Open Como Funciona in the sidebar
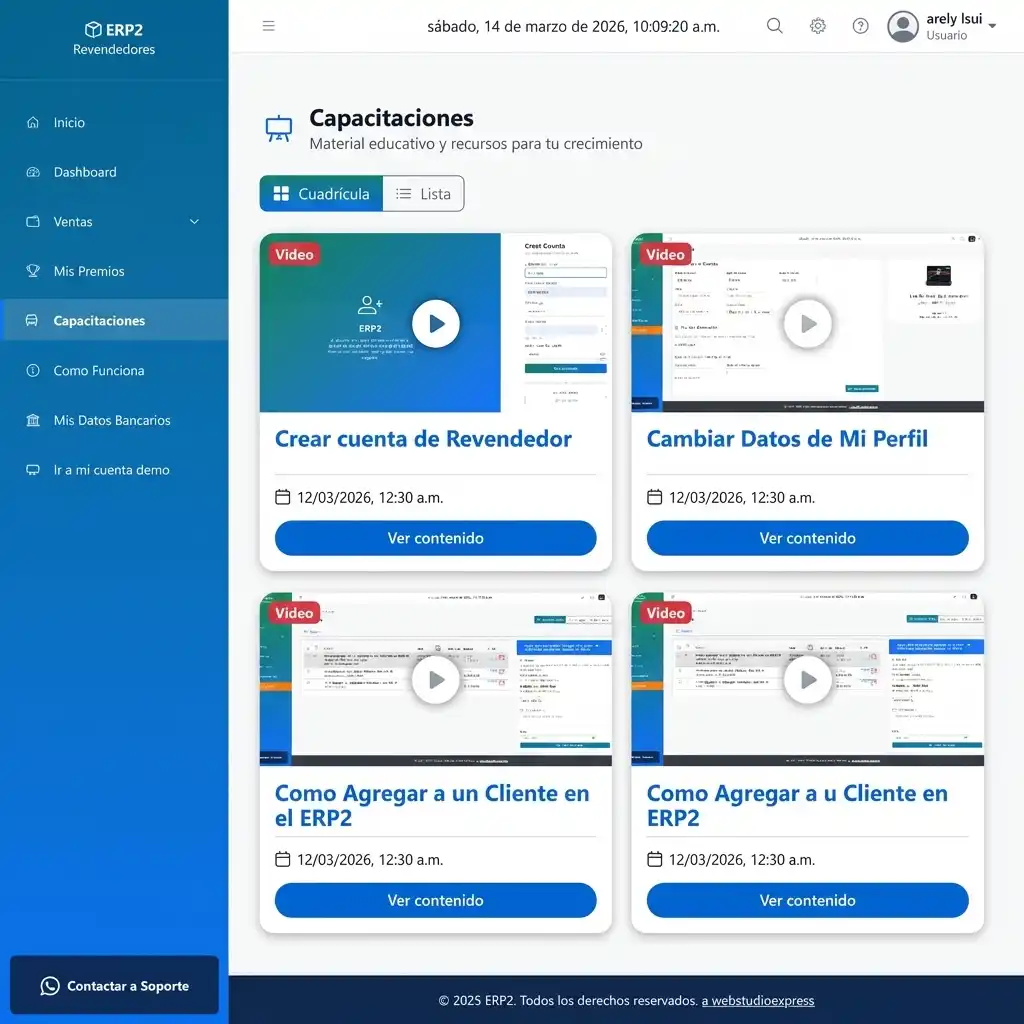This screenshot has height=1024, width=1024. coord(99,370)
